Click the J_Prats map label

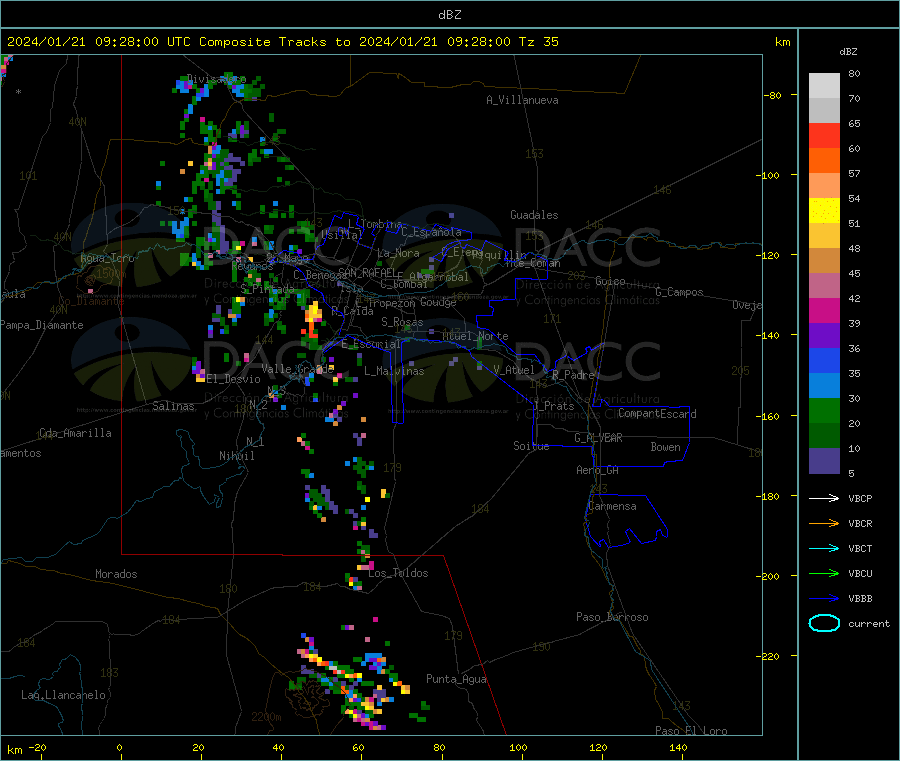click(553, 406)
